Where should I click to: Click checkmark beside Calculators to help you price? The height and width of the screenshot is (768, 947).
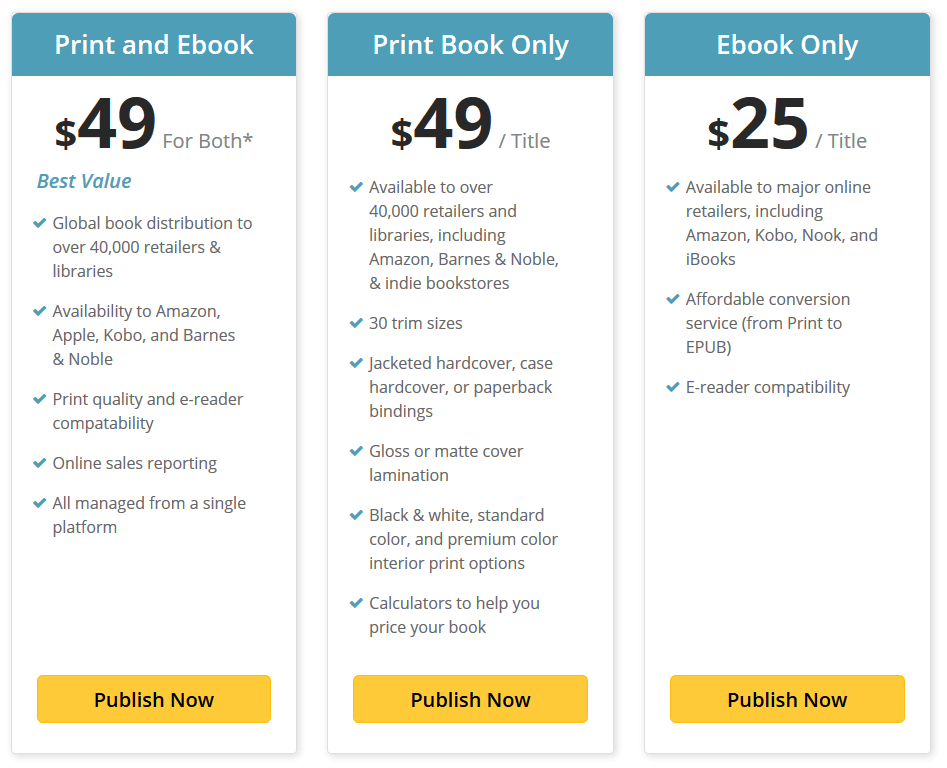(356, 603)
